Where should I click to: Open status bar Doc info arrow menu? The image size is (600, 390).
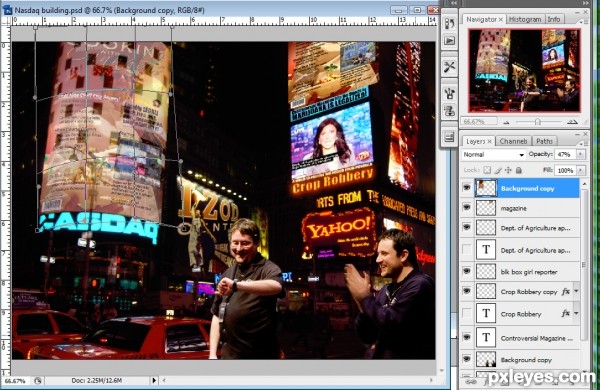tap(154, 380)
